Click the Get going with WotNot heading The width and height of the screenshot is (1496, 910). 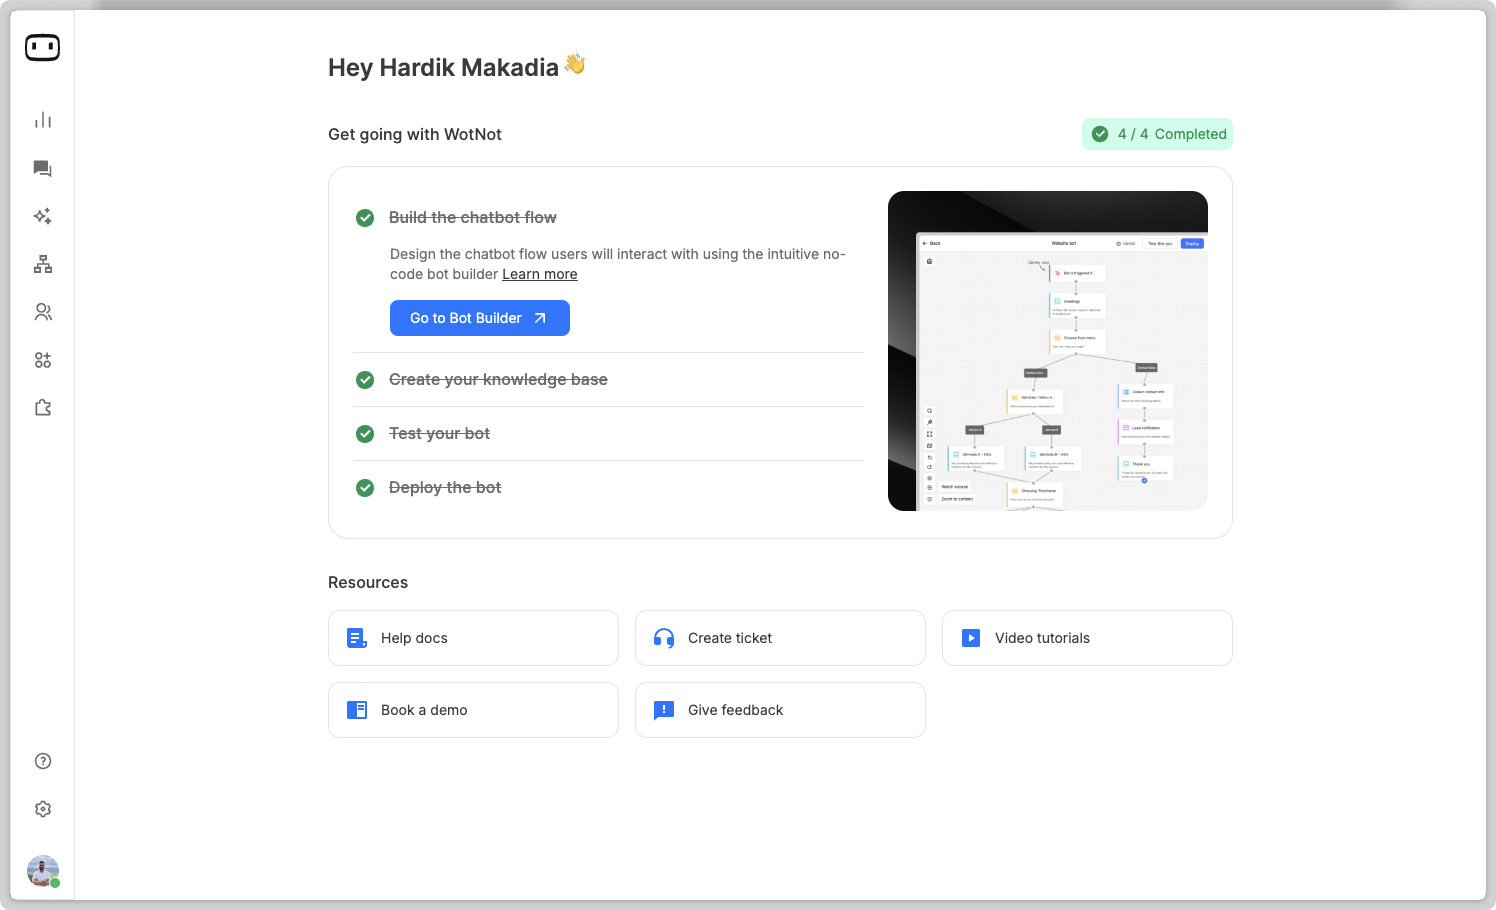[415, 134]
